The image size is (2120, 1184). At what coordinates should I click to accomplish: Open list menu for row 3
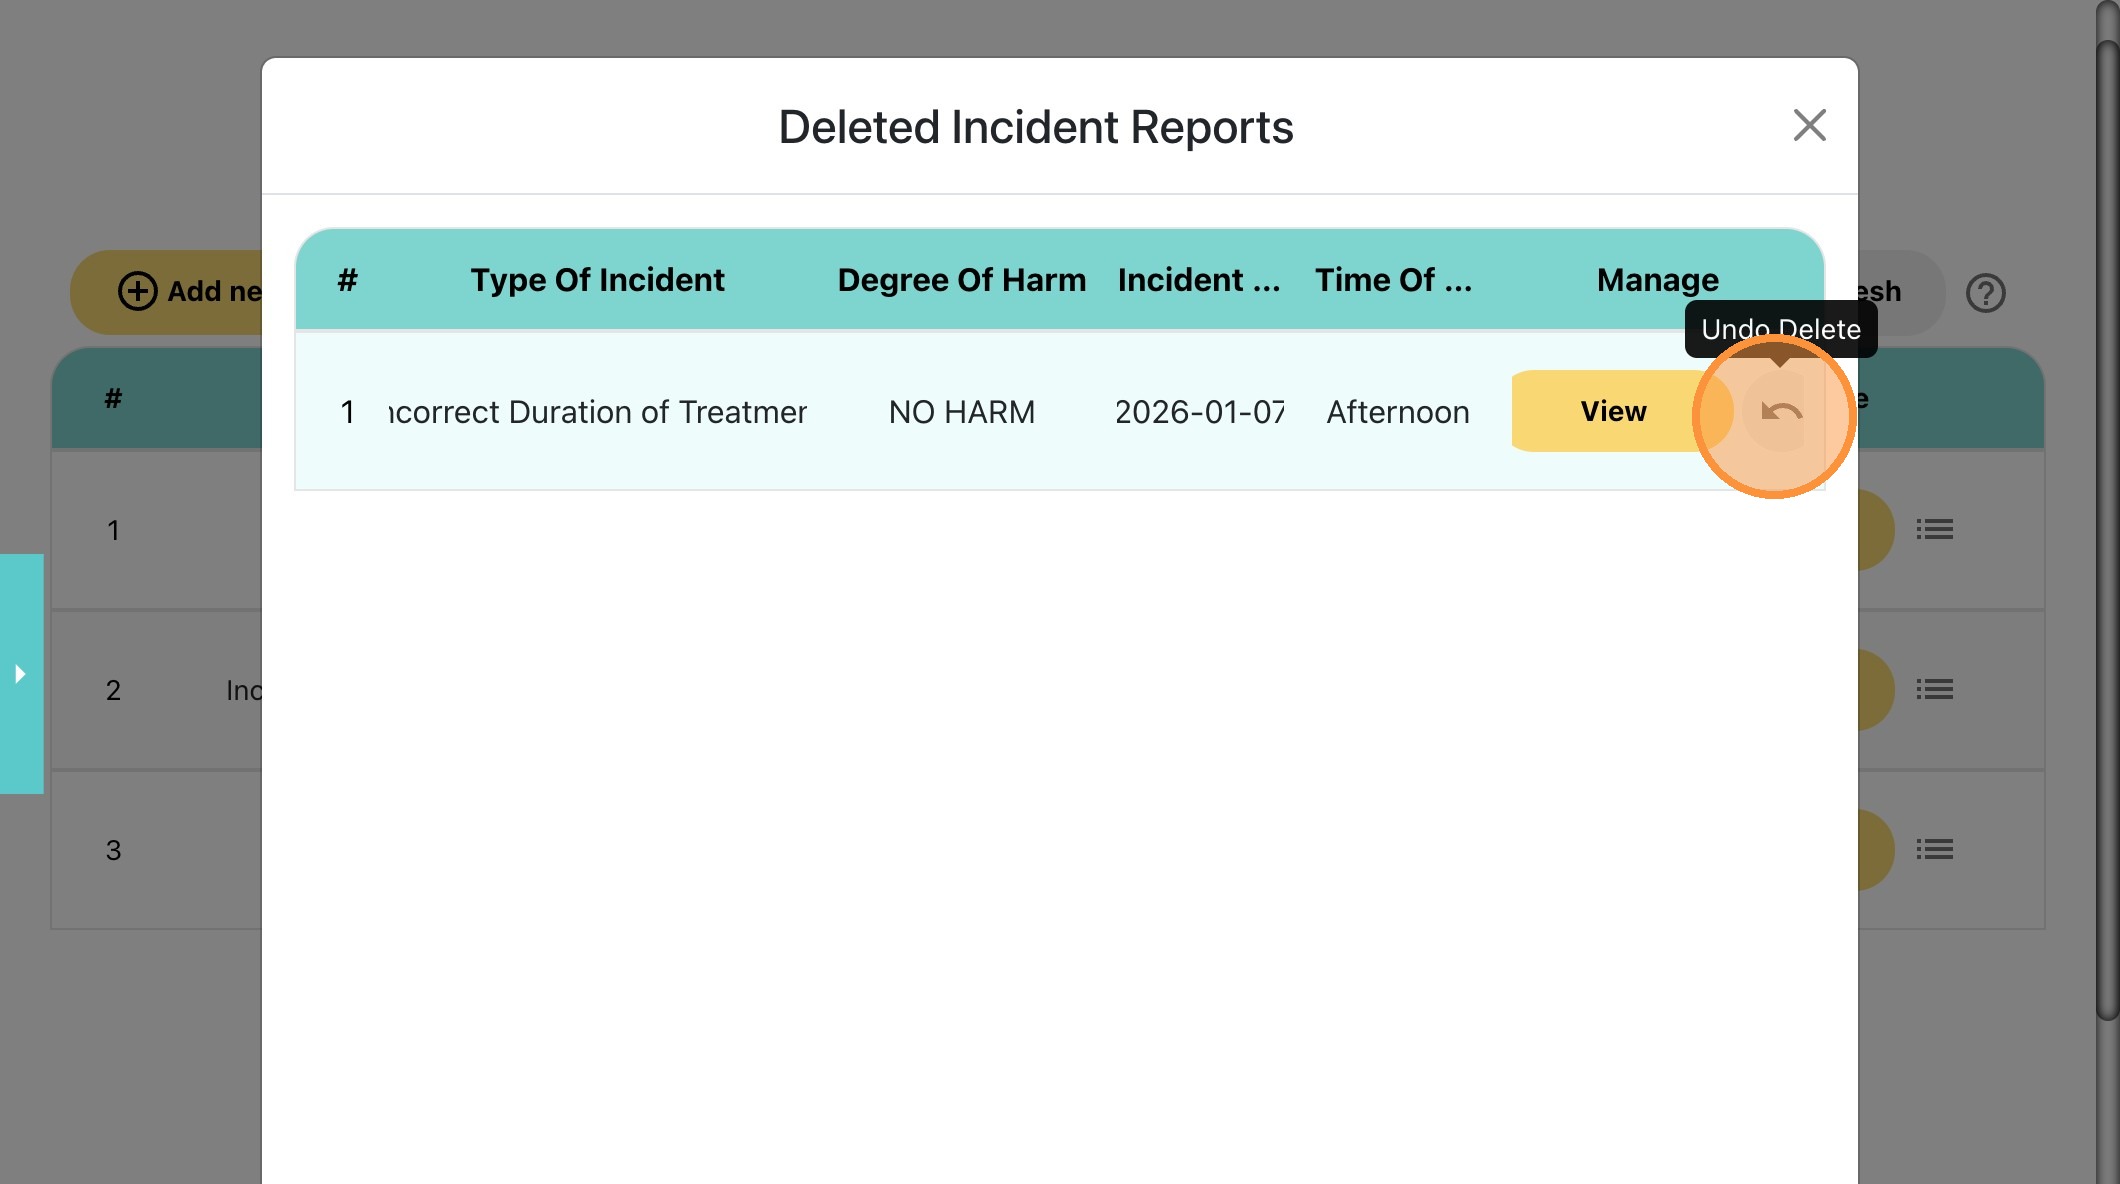click(1934, 849)
